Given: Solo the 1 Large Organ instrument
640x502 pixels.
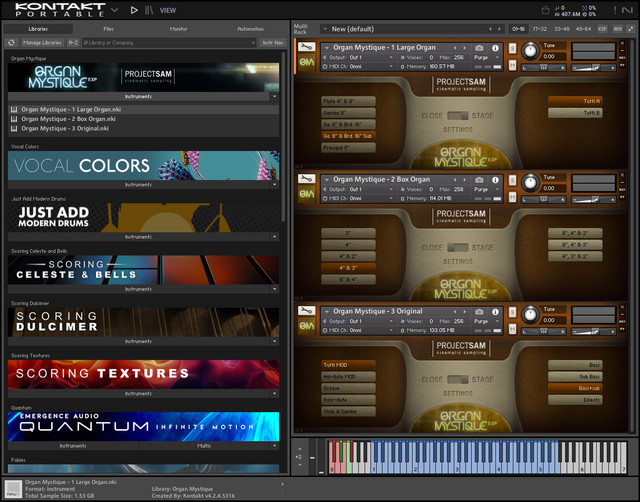Looking at the screenshot, I should [x=512, y=49].
